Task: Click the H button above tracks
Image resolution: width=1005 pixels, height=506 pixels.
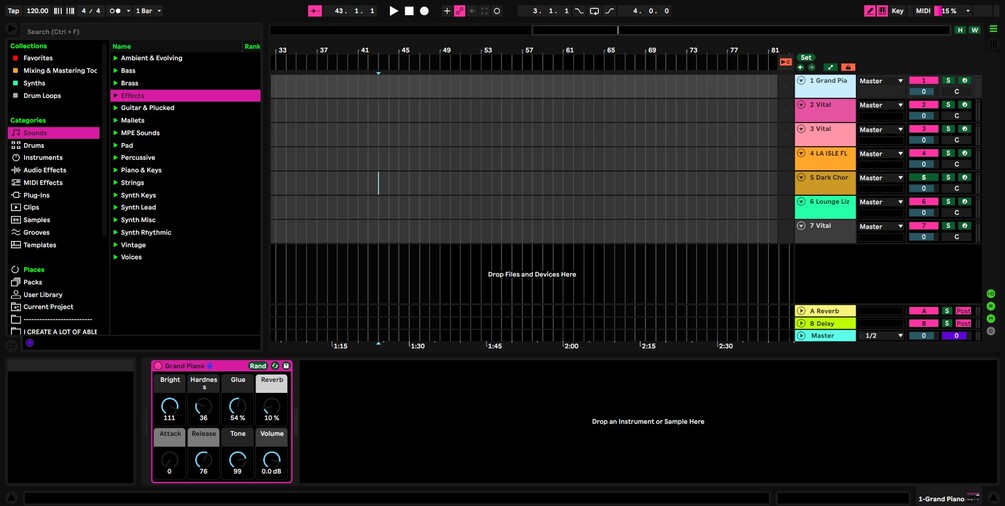Action: click(x=959, y=30)
